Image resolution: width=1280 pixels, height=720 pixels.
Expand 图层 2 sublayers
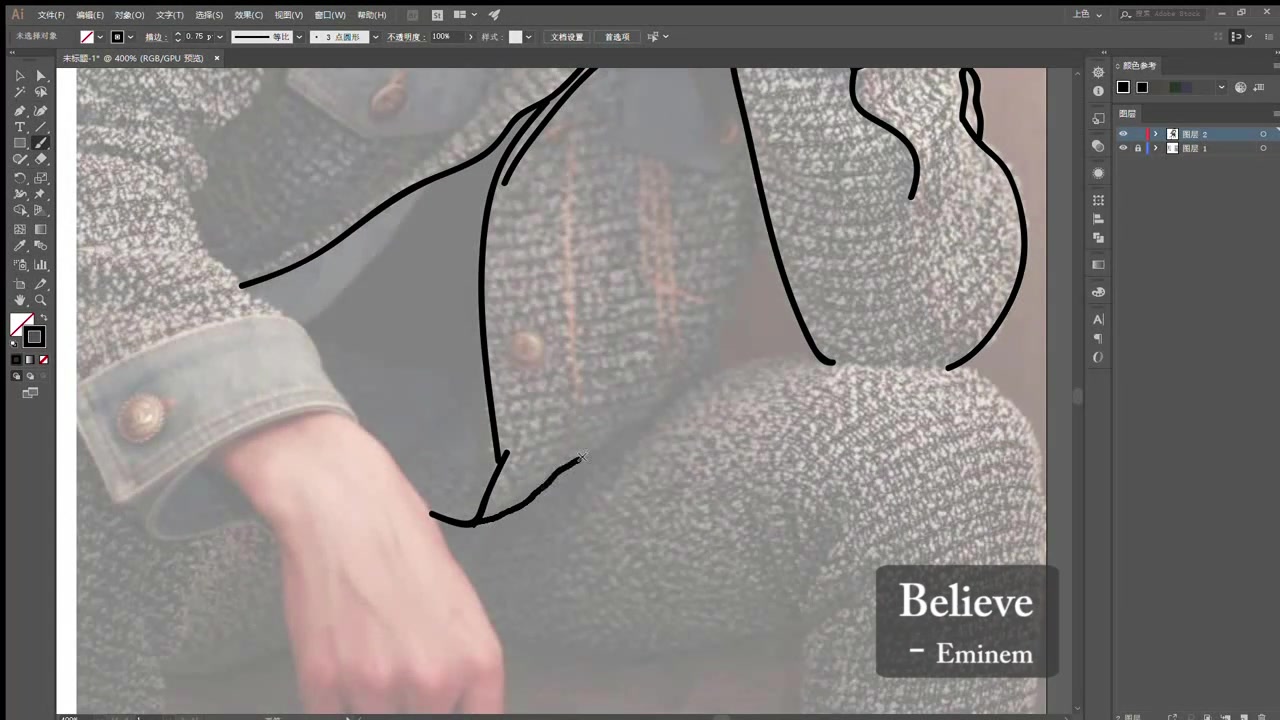pos(1156,134)
